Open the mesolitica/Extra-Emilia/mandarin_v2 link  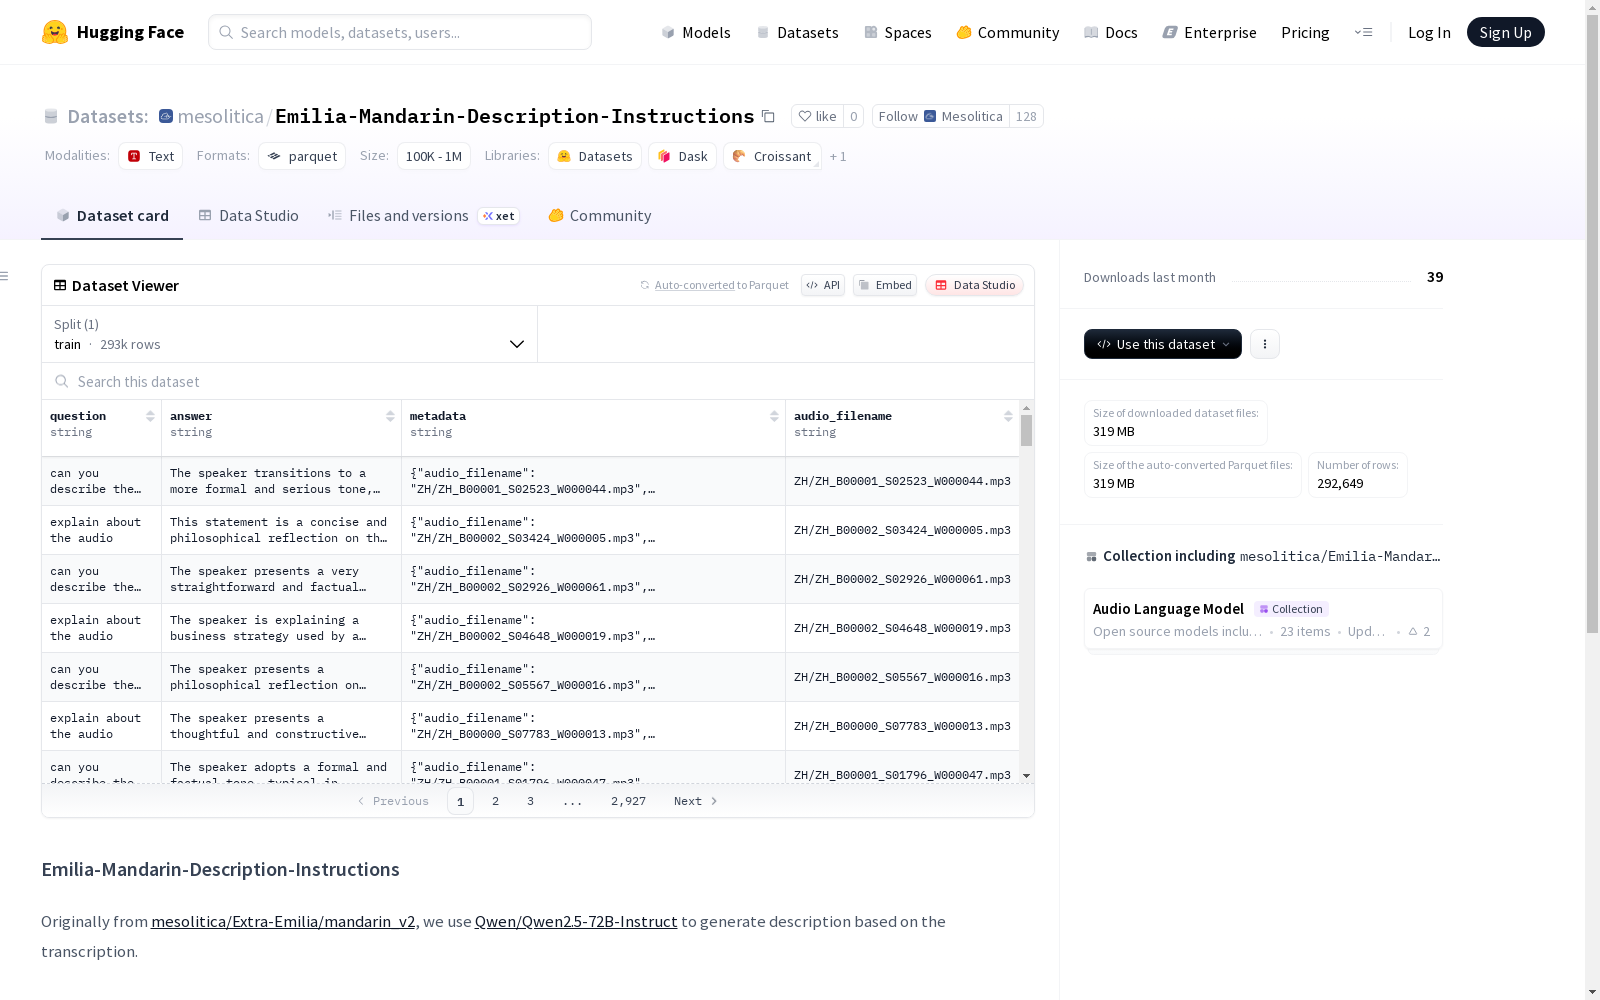pyautogui.click(x=283, y=921)
